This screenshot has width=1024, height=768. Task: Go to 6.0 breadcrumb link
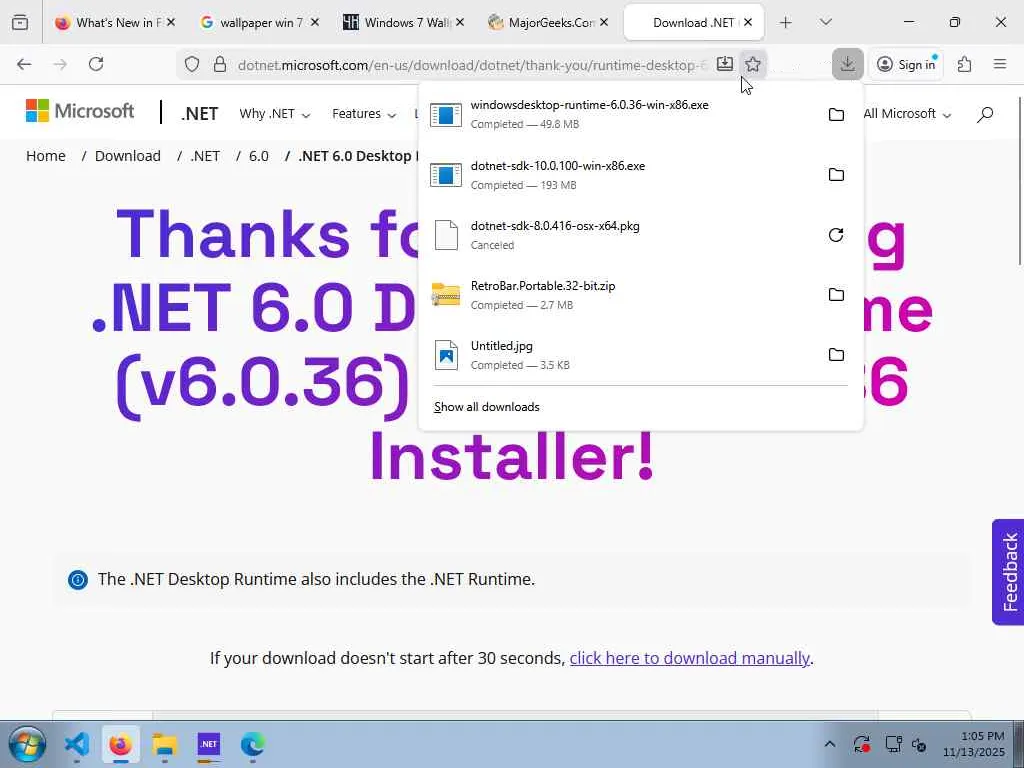(259, 156)
